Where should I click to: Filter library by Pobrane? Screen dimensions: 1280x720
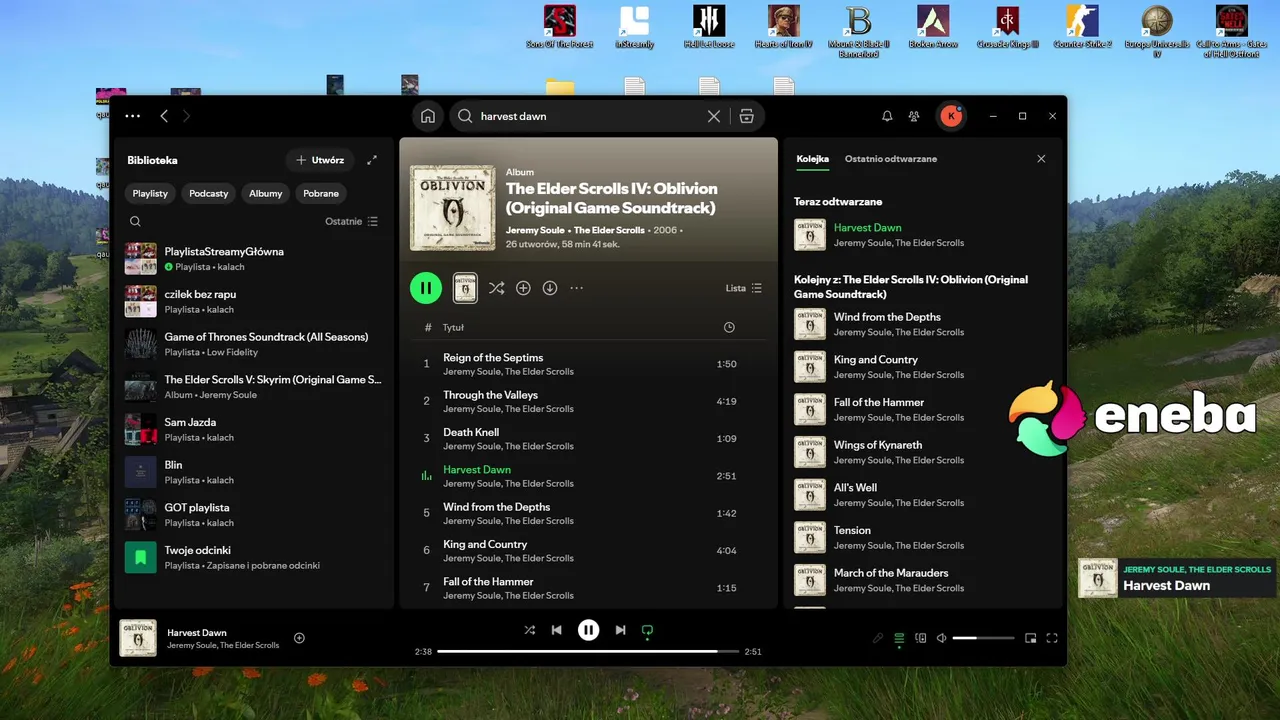click(x=321, y=193)
